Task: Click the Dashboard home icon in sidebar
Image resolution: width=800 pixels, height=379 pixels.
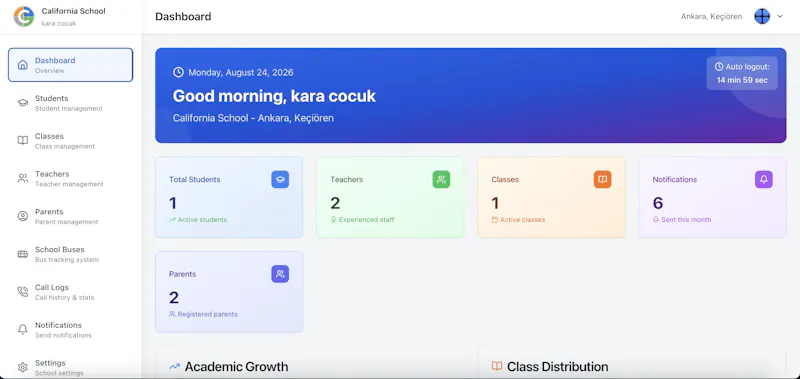Action: pos(22,65)
